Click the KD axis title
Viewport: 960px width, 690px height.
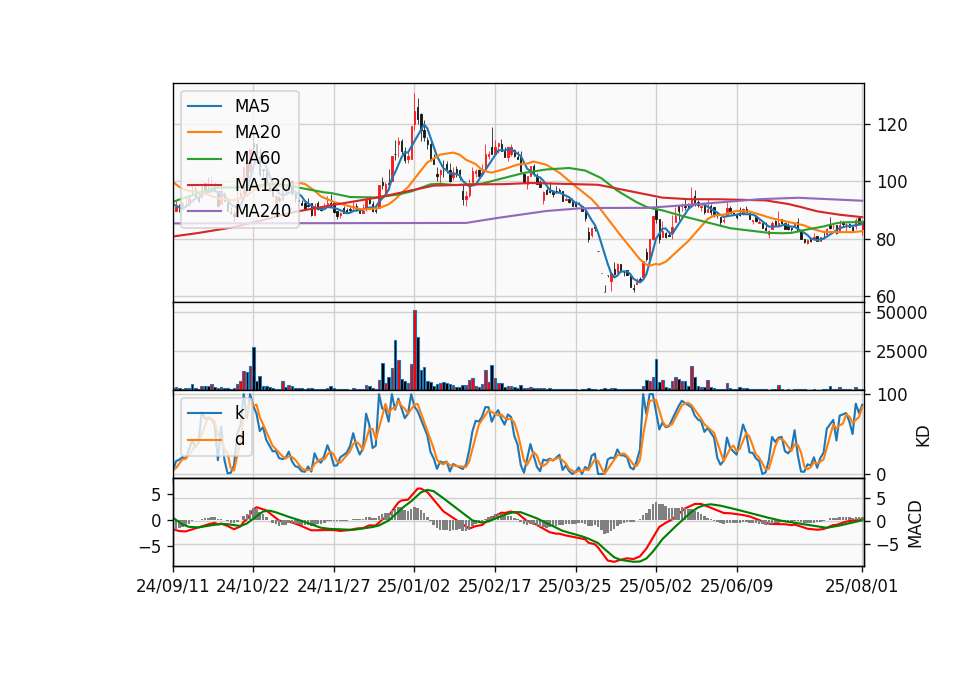(x=923, y=436)
